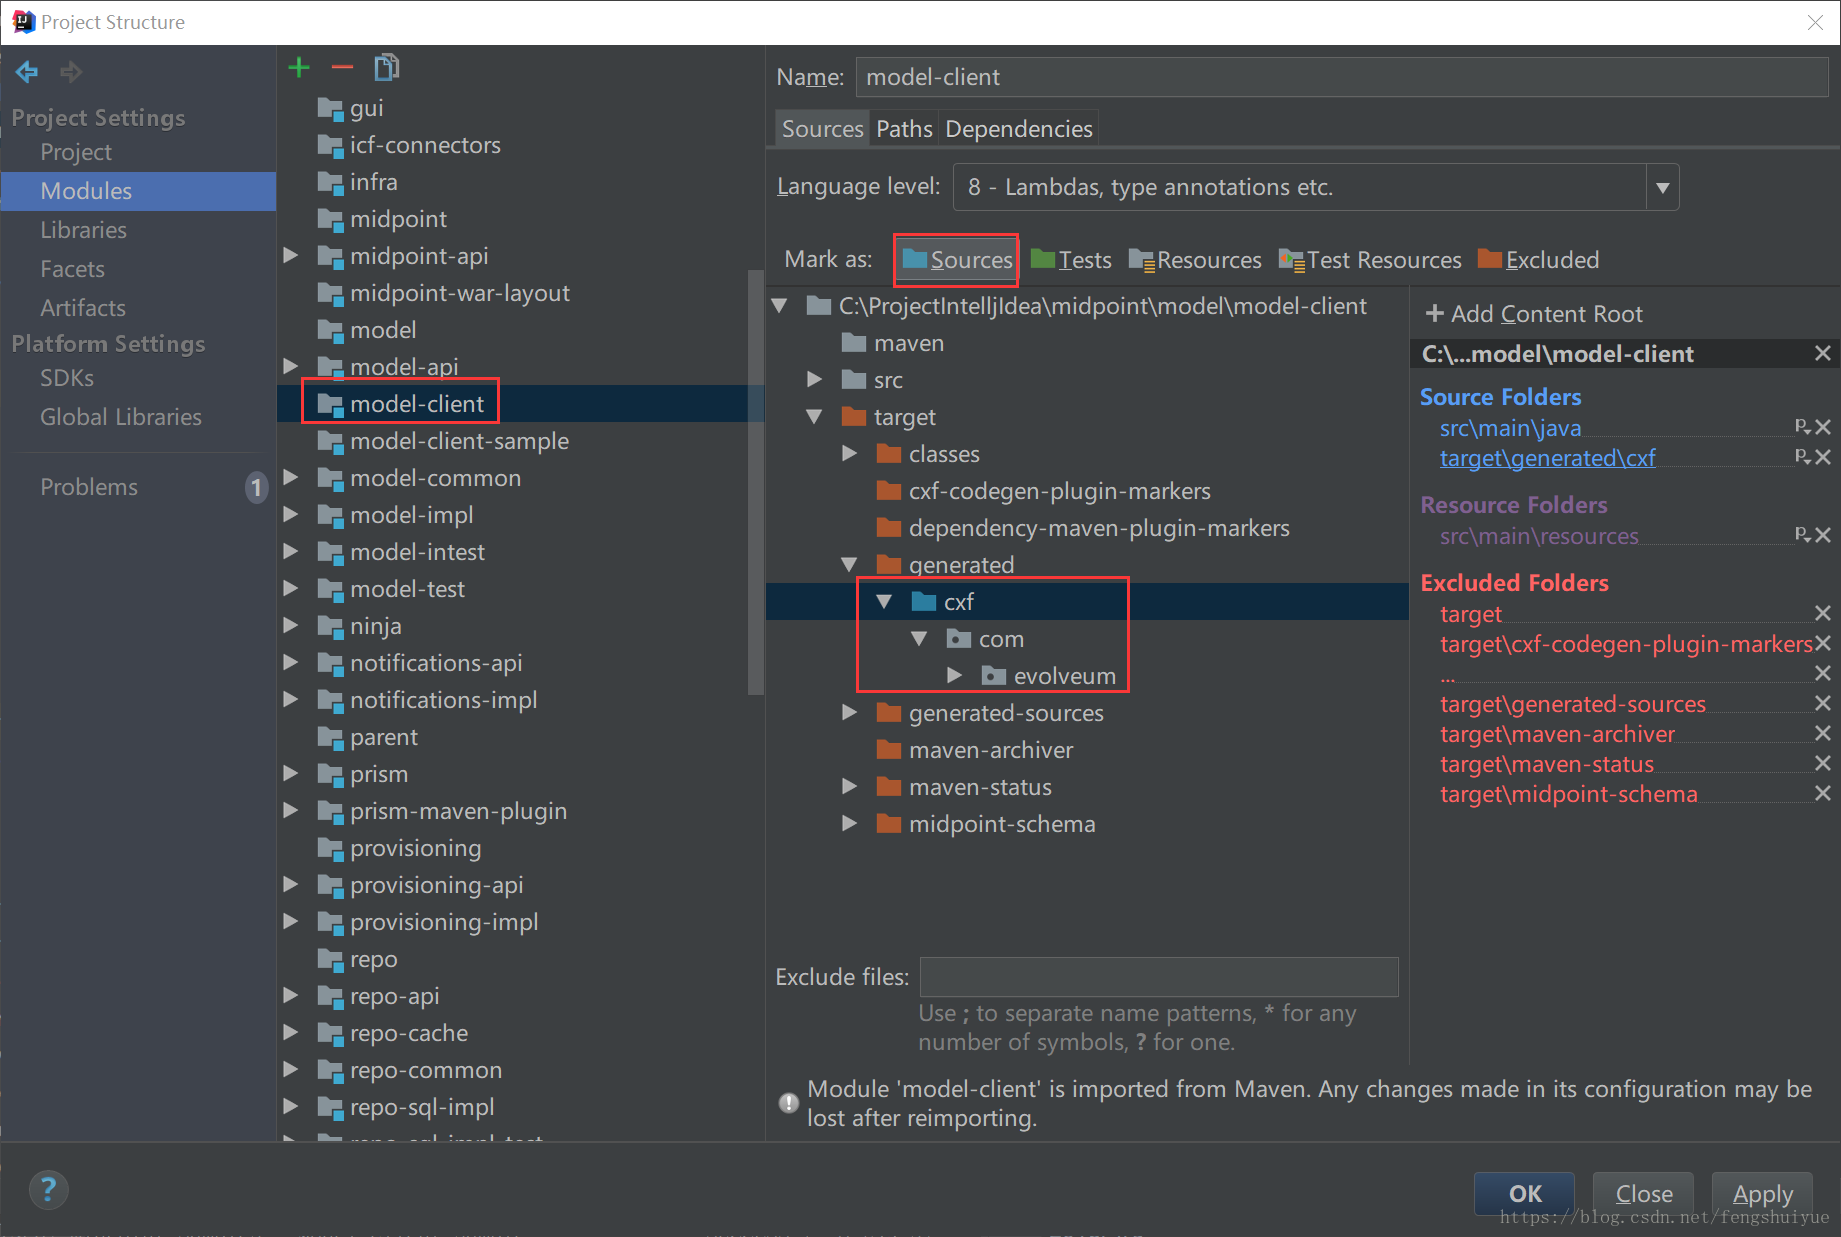
Task: Edit properties of target\generated\cxf folder
Action: tap(1803, 457)
